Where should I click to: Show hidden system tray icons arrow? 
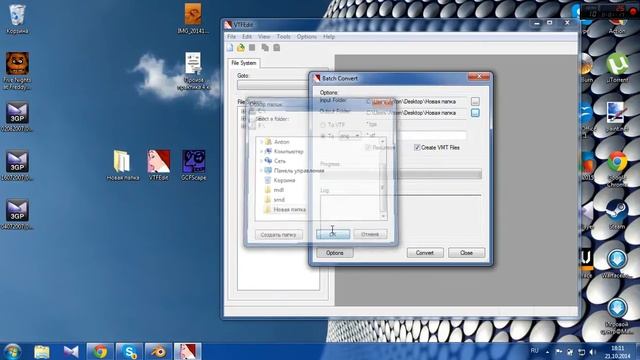pos(547,351)
